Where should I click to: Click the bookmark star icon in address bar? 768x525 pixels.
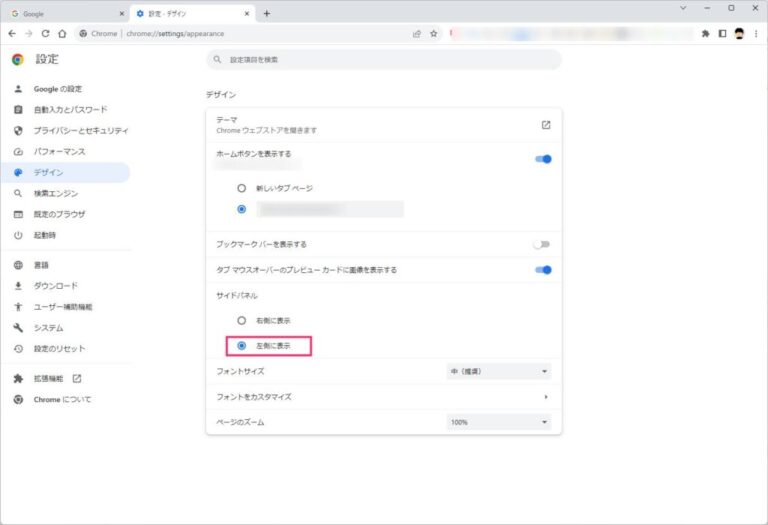coord(434,33)
